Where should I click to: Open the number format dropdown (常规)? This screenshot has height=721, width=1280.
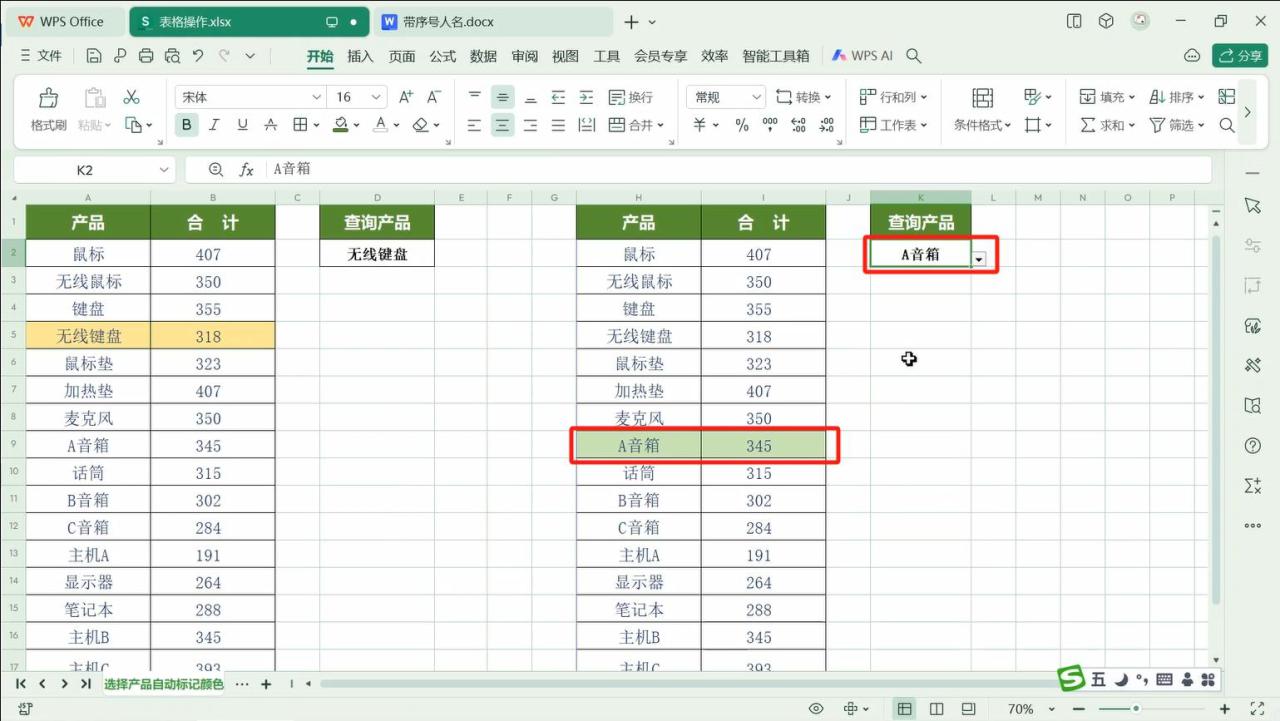757,97
